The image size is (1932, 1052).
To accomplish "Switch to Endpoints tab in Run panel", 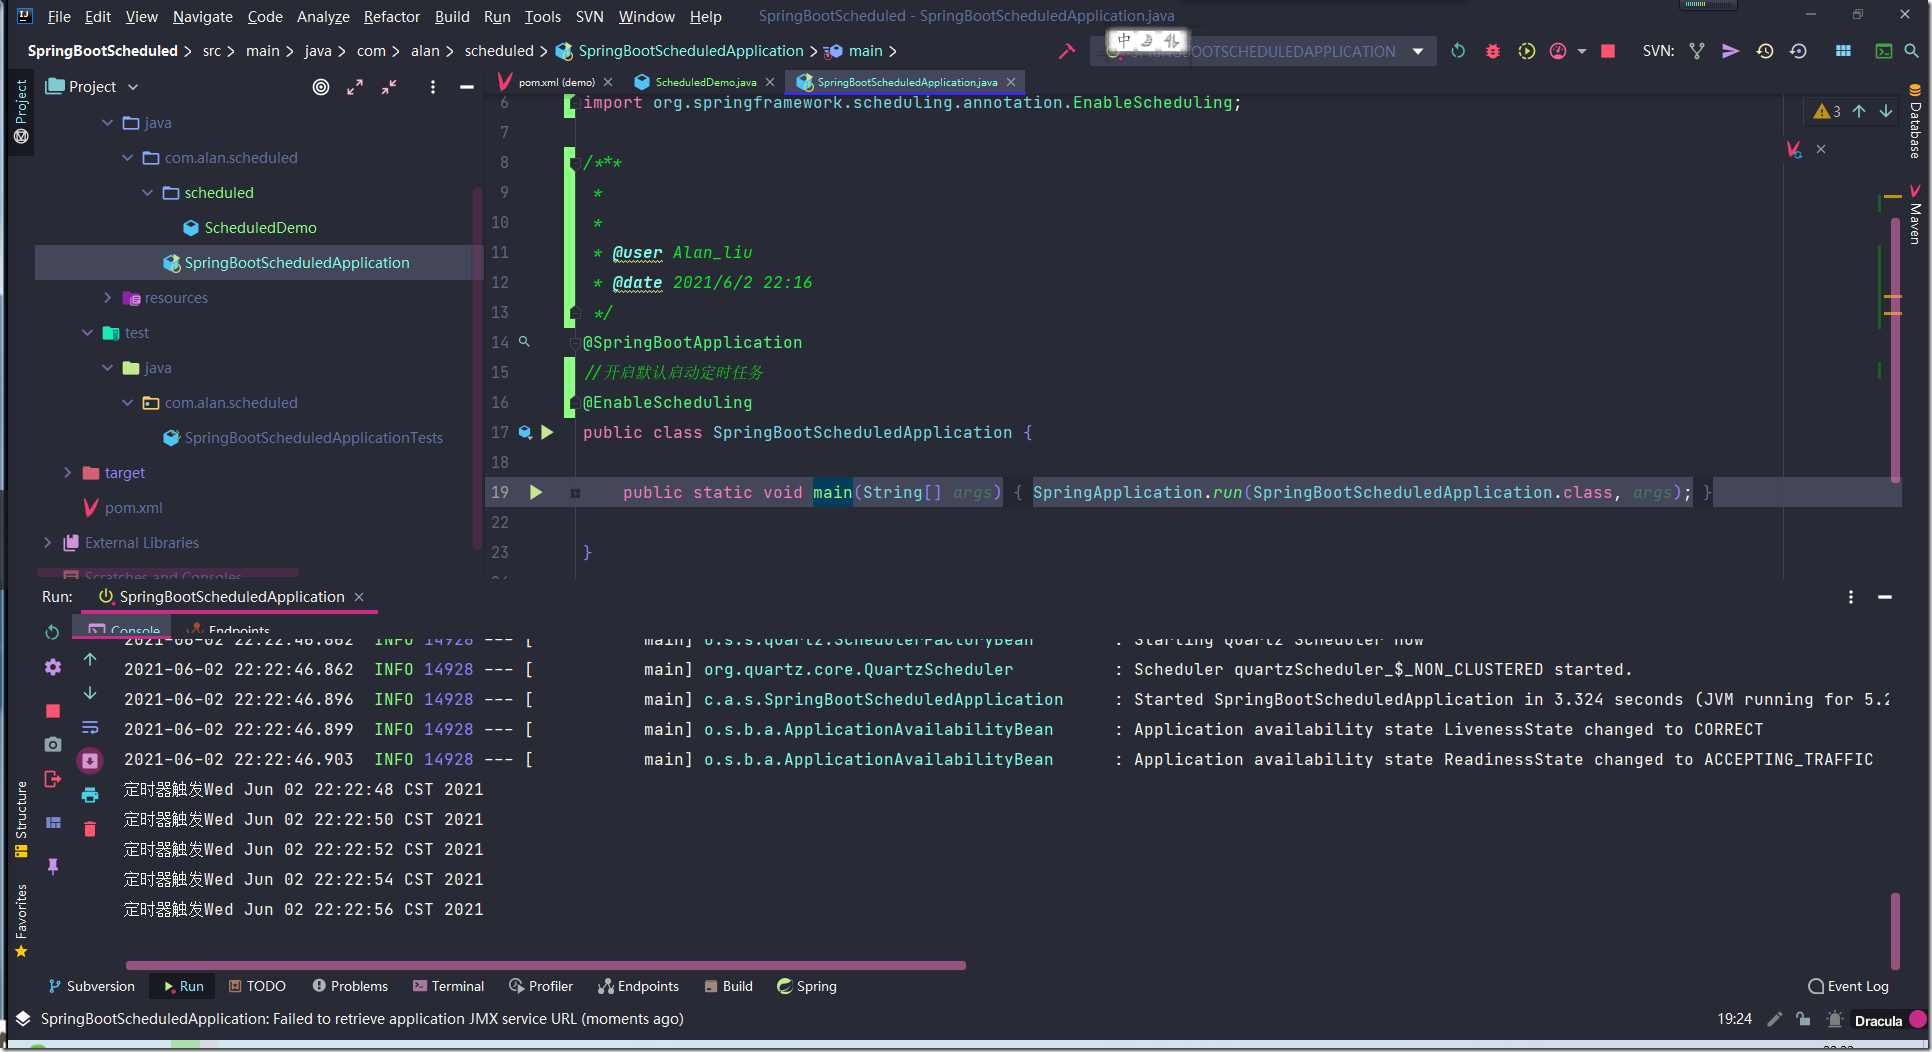I will pos(230,629).
